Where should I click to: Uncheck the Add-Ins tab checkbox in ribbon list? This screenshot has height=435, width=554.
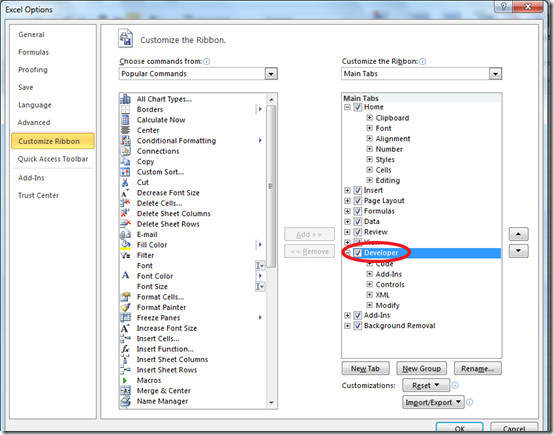pyautogui.click(x=358, y=315)
